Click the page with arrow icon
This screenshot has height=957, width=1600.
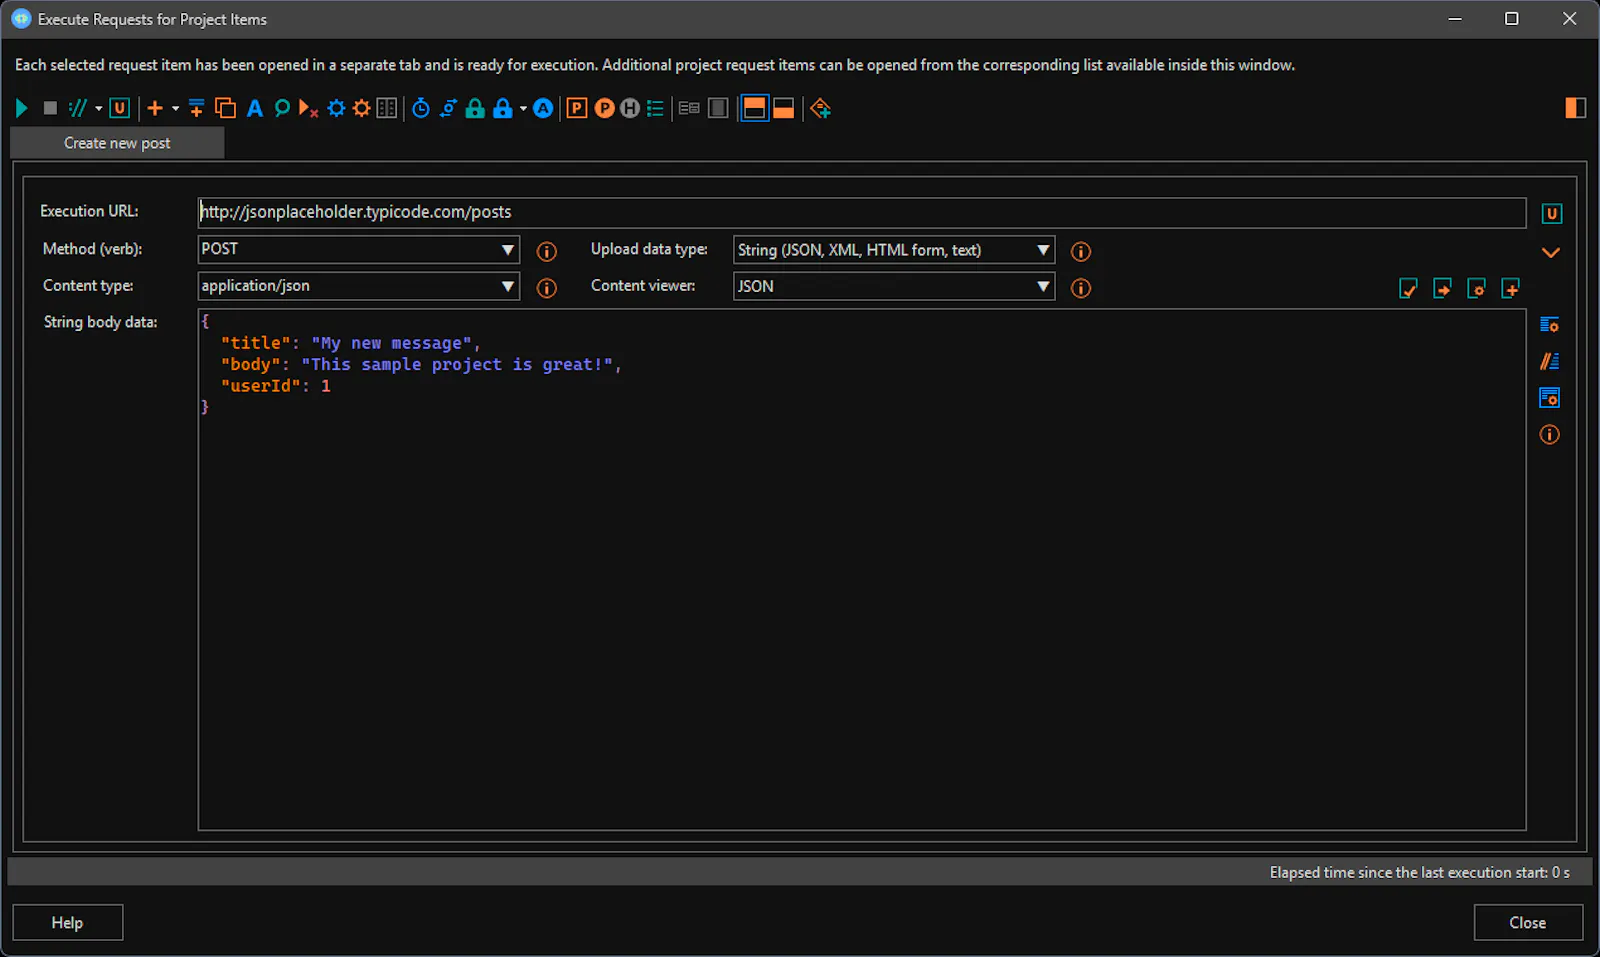[x=1442, y=289]
